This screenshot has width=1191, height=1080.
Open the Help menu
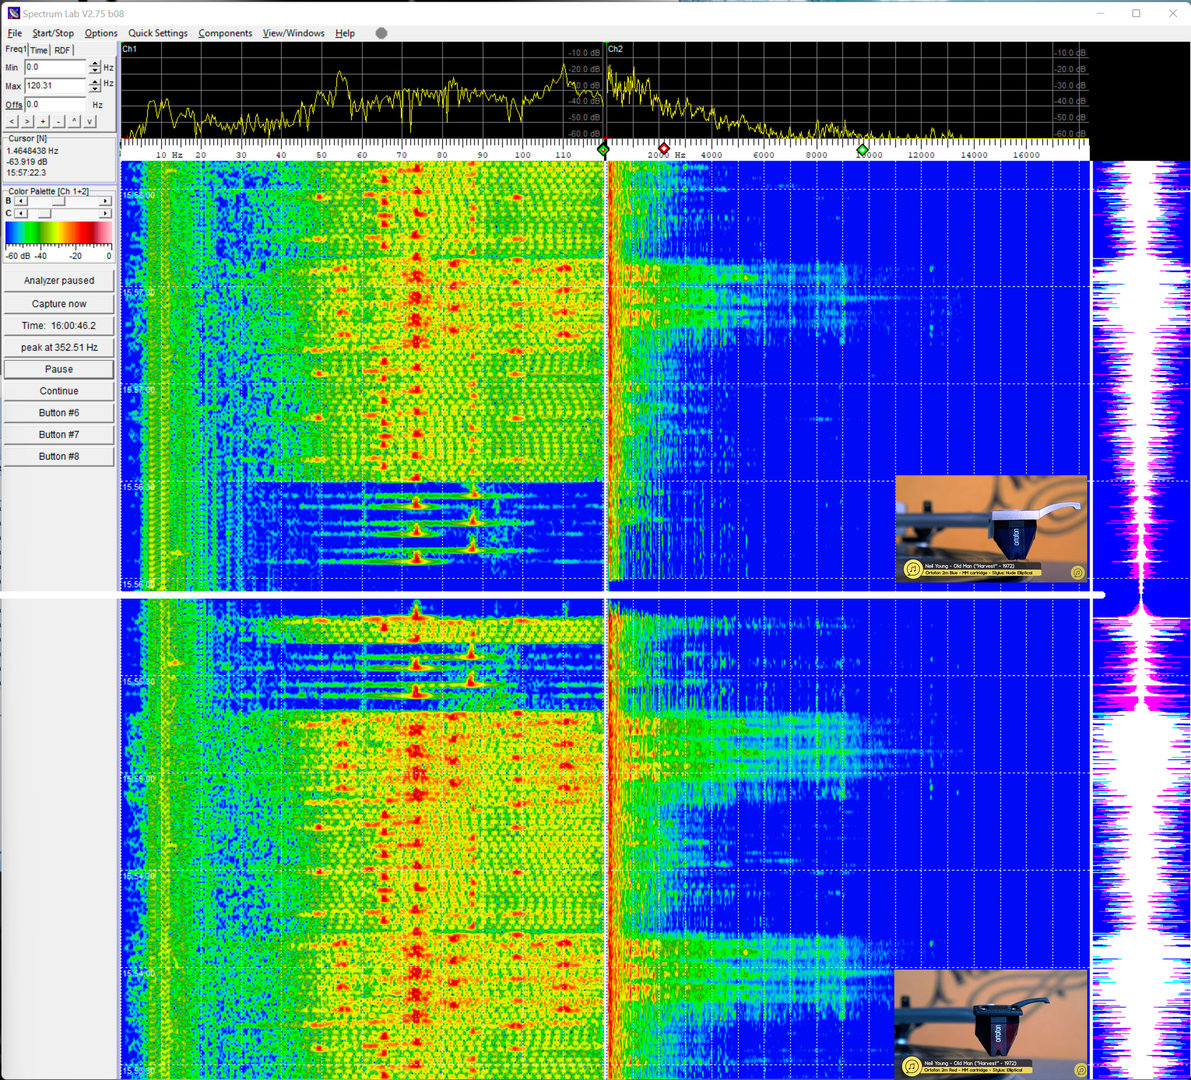[345, 33]
